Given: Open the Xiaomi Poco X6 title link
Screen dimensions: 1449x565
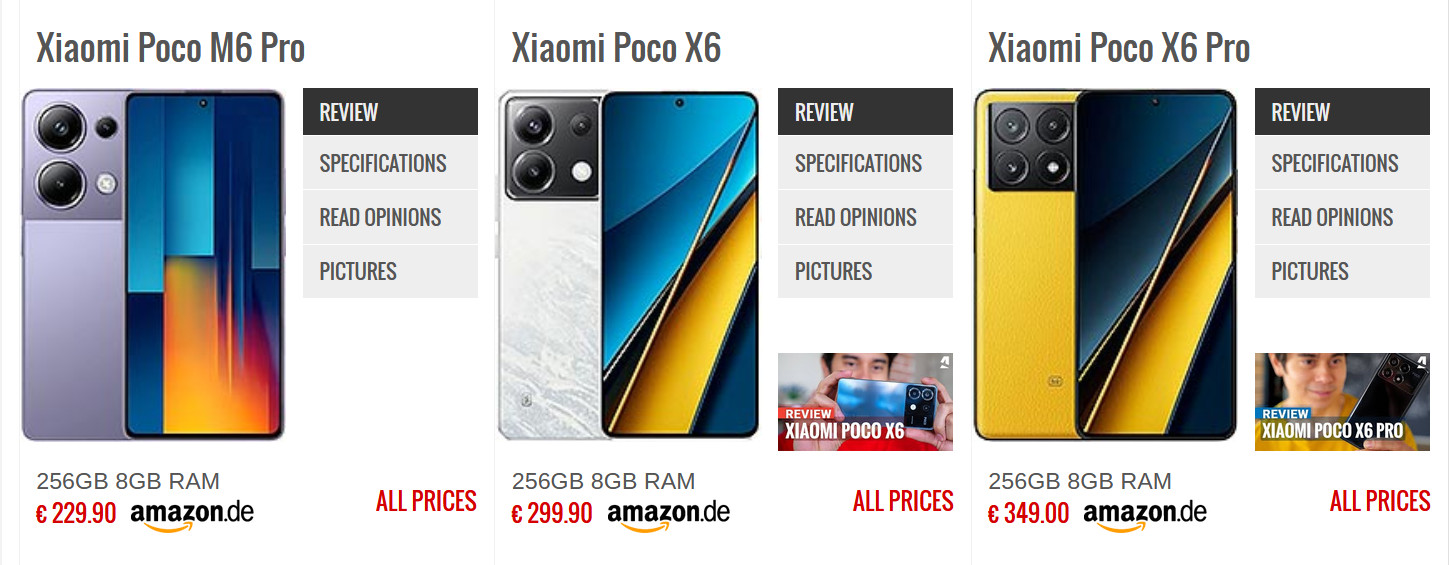Looking at the screenshot, I should click(x=616, y=48).
